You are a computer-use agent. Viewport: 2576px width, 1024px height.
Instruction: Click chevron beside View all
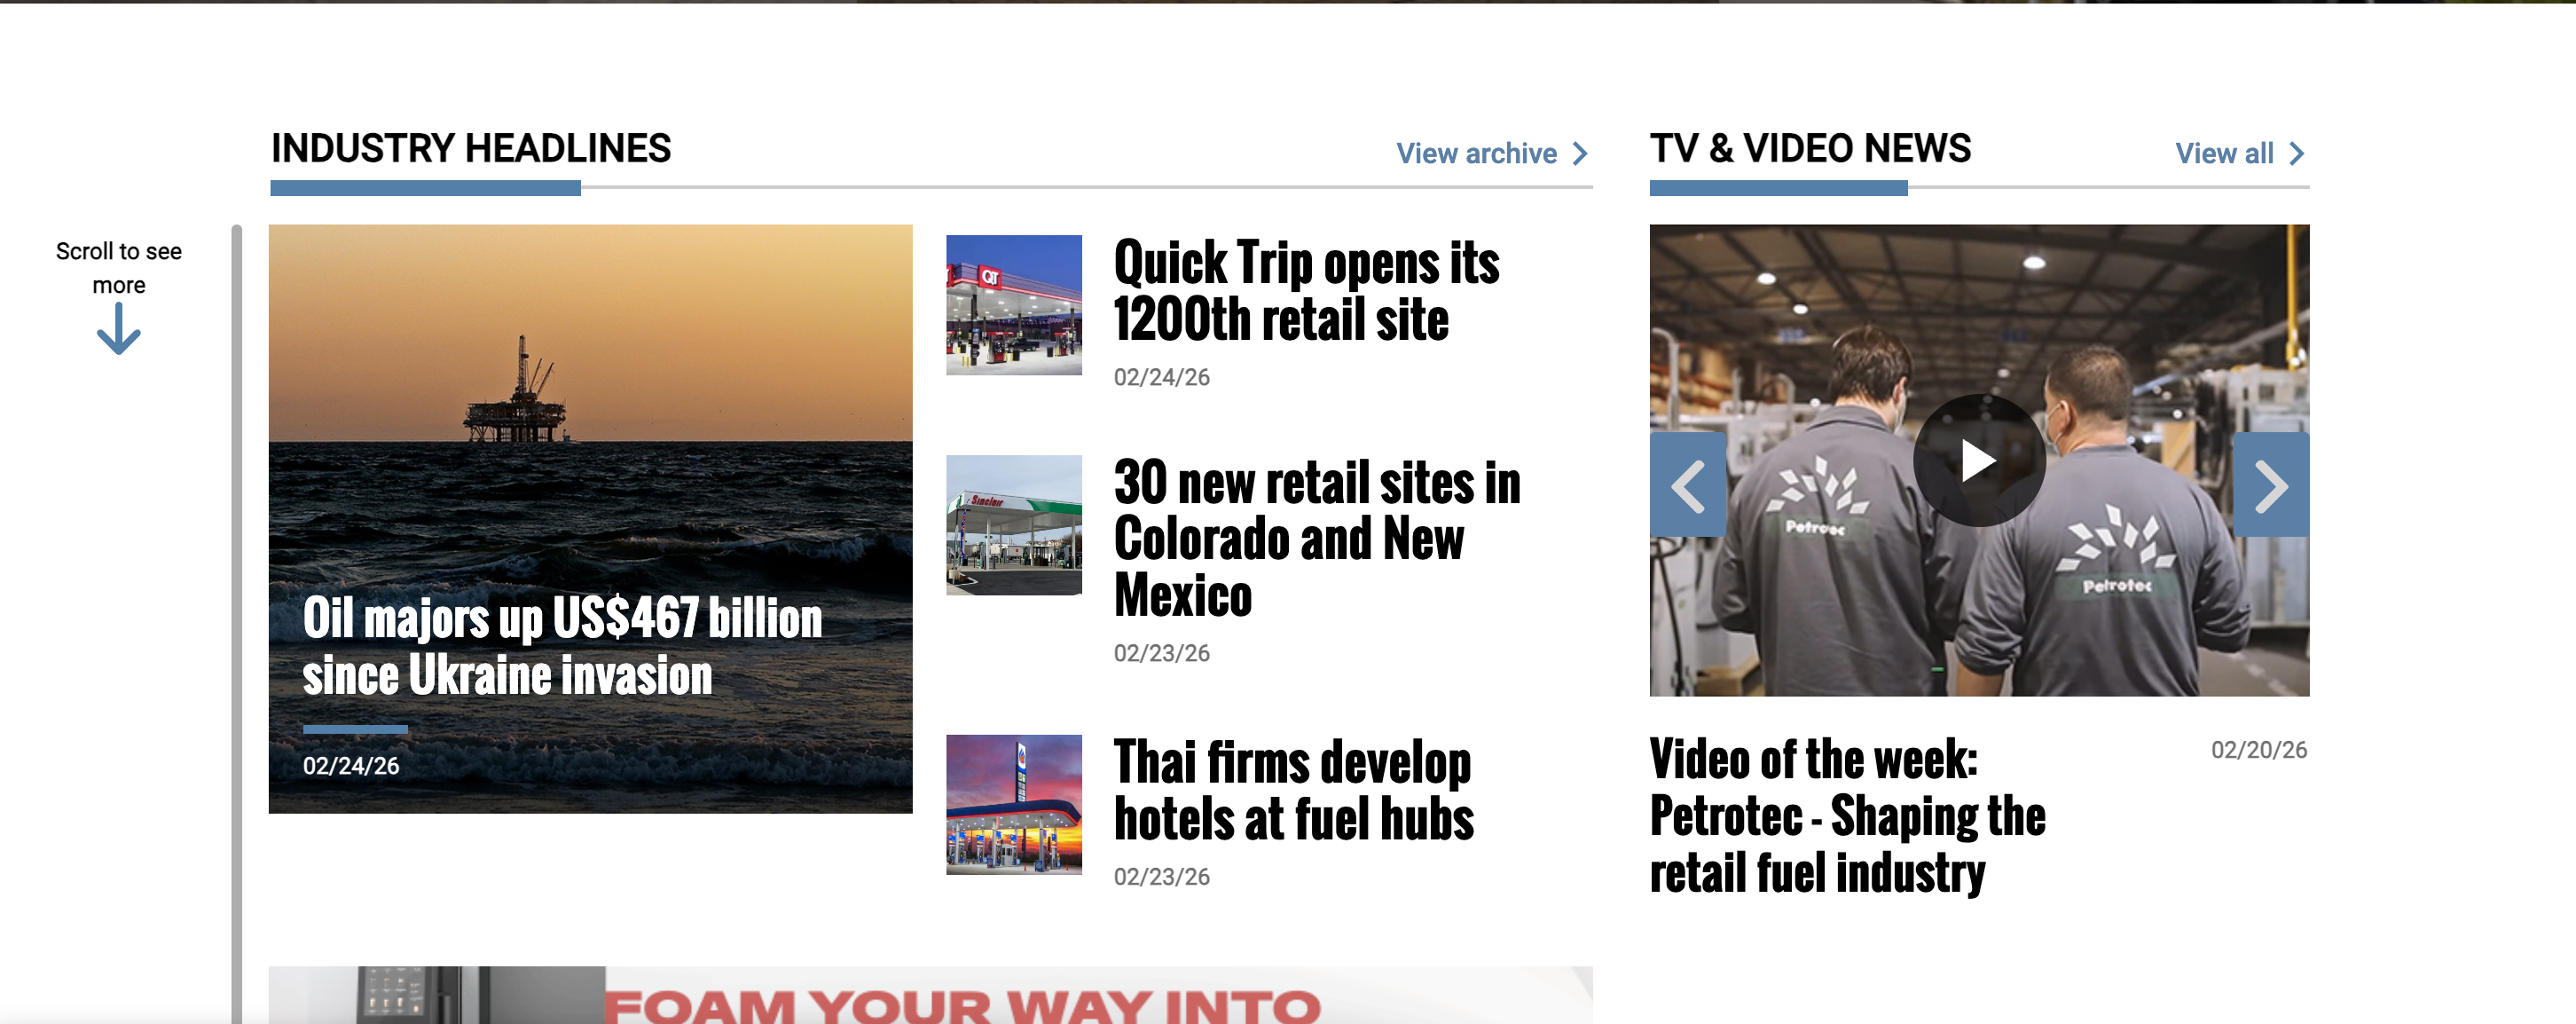tap(2297, 154)
